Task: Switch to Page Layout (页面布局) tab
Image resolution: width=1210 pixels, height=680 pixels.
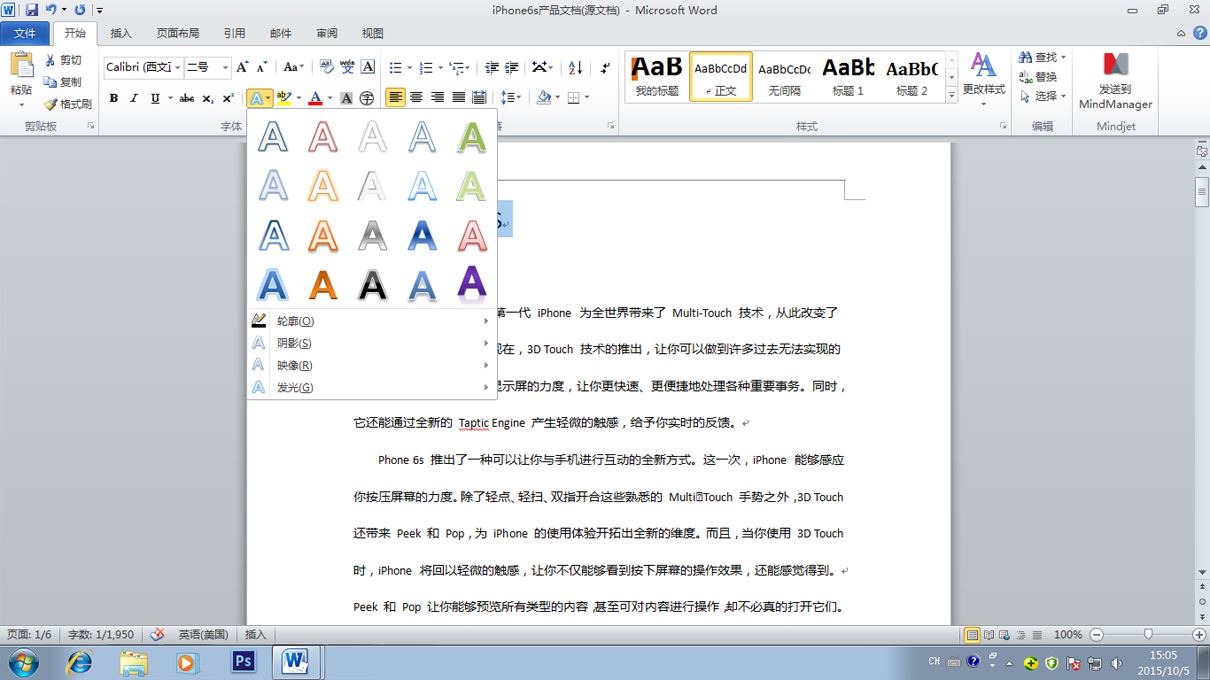Action: (178, 33)
